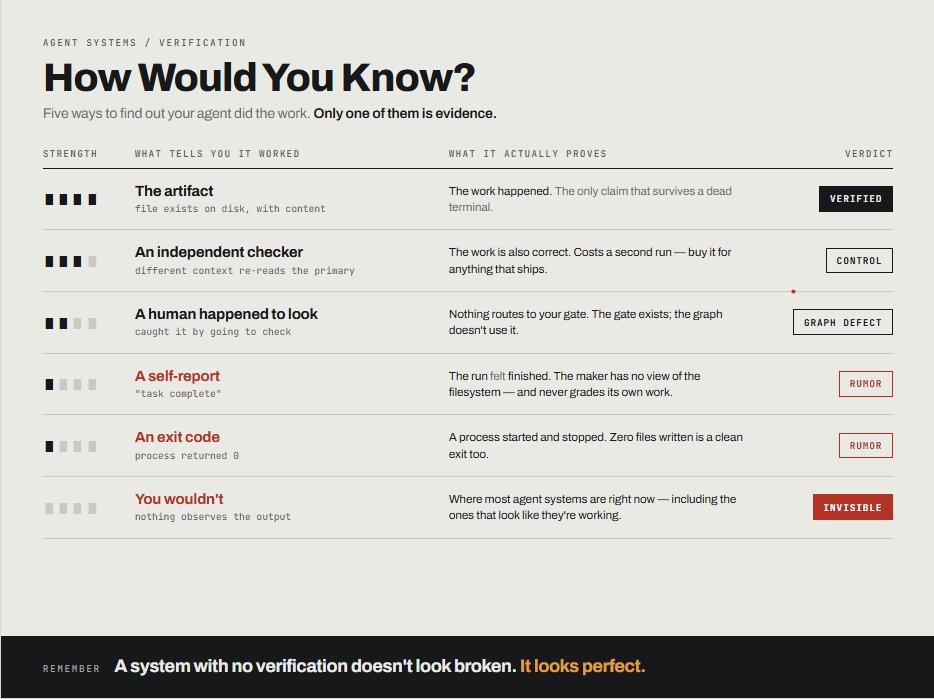Click the GRAPH DEFECT verdict badge
The height and width of the screenshot is (699, 934).
pyautogui.click(x=842, y=322)
